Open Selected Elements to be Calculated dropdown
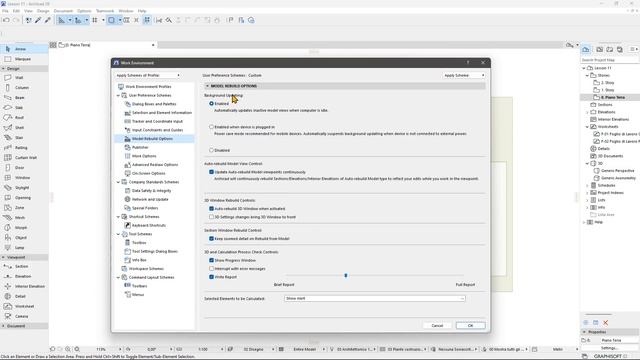Image resolution: width=640 pixels, height=360 pixels. [374, 298]
